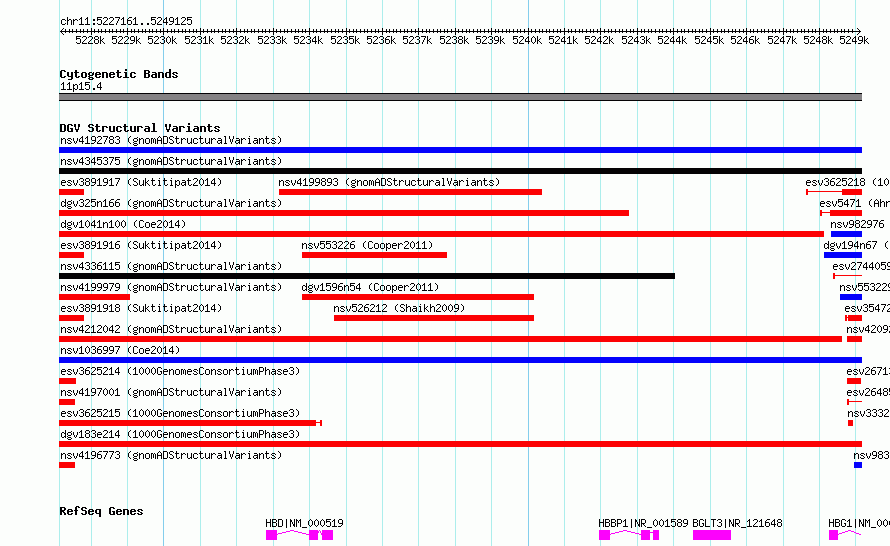Open the dgv325n166 variant label
Screen dimensions: 890x546
[171, 203]
